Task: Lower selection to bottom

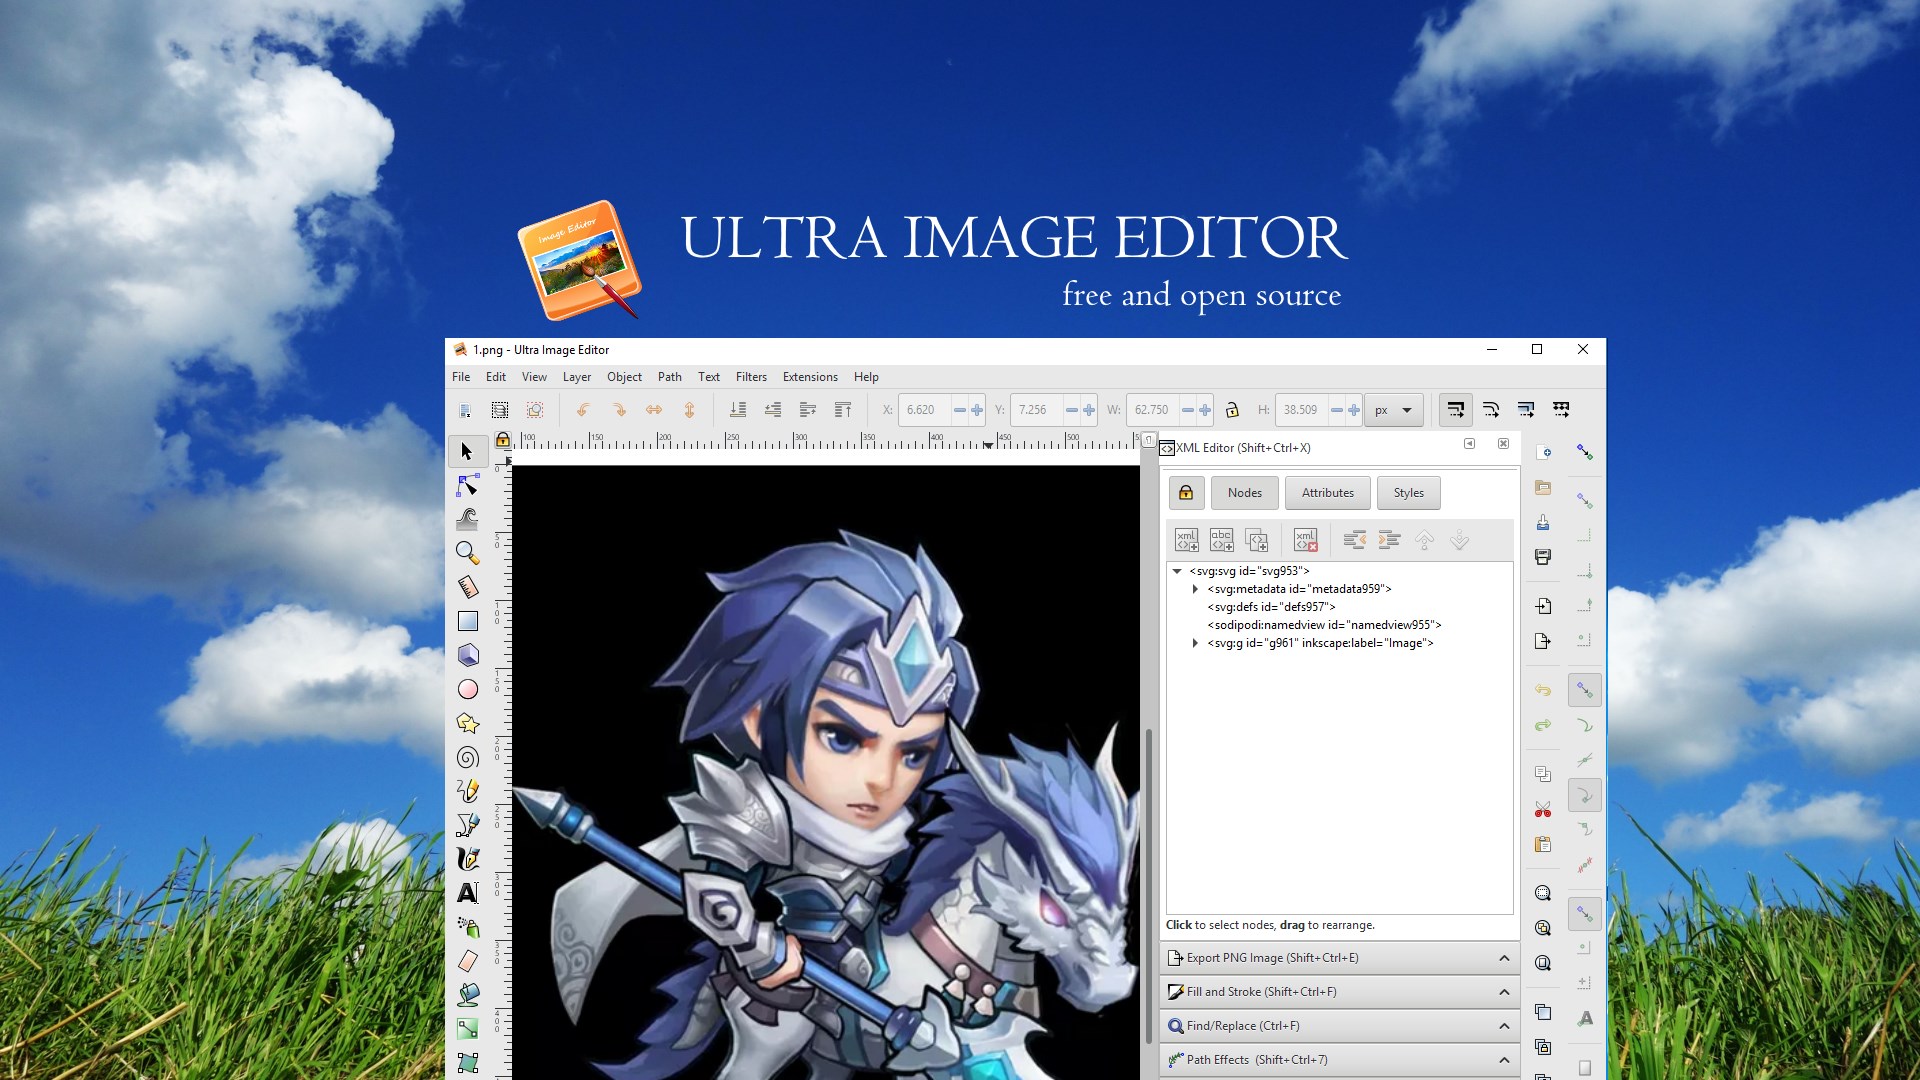Action: pos(738,410)
